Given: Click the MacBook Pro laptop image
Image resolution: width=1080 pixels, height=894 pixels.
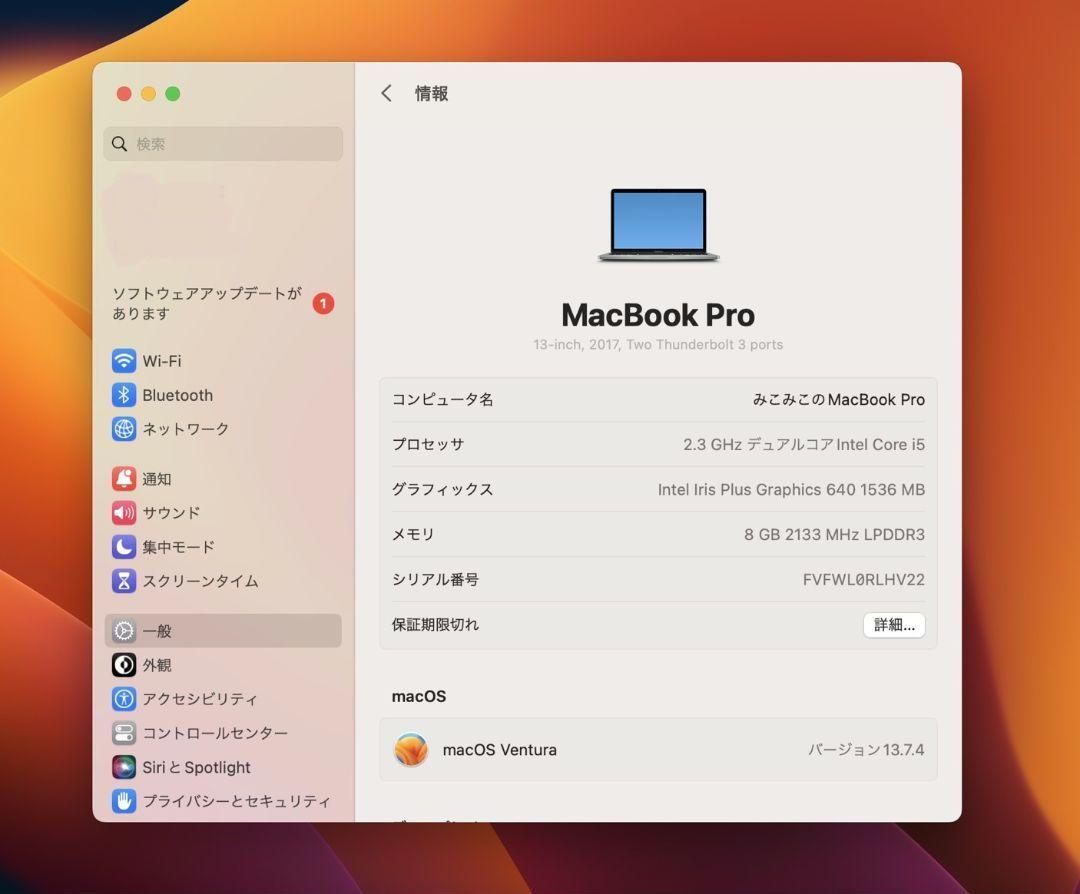Looking at the screenshot, I should (x=658, y=225).
